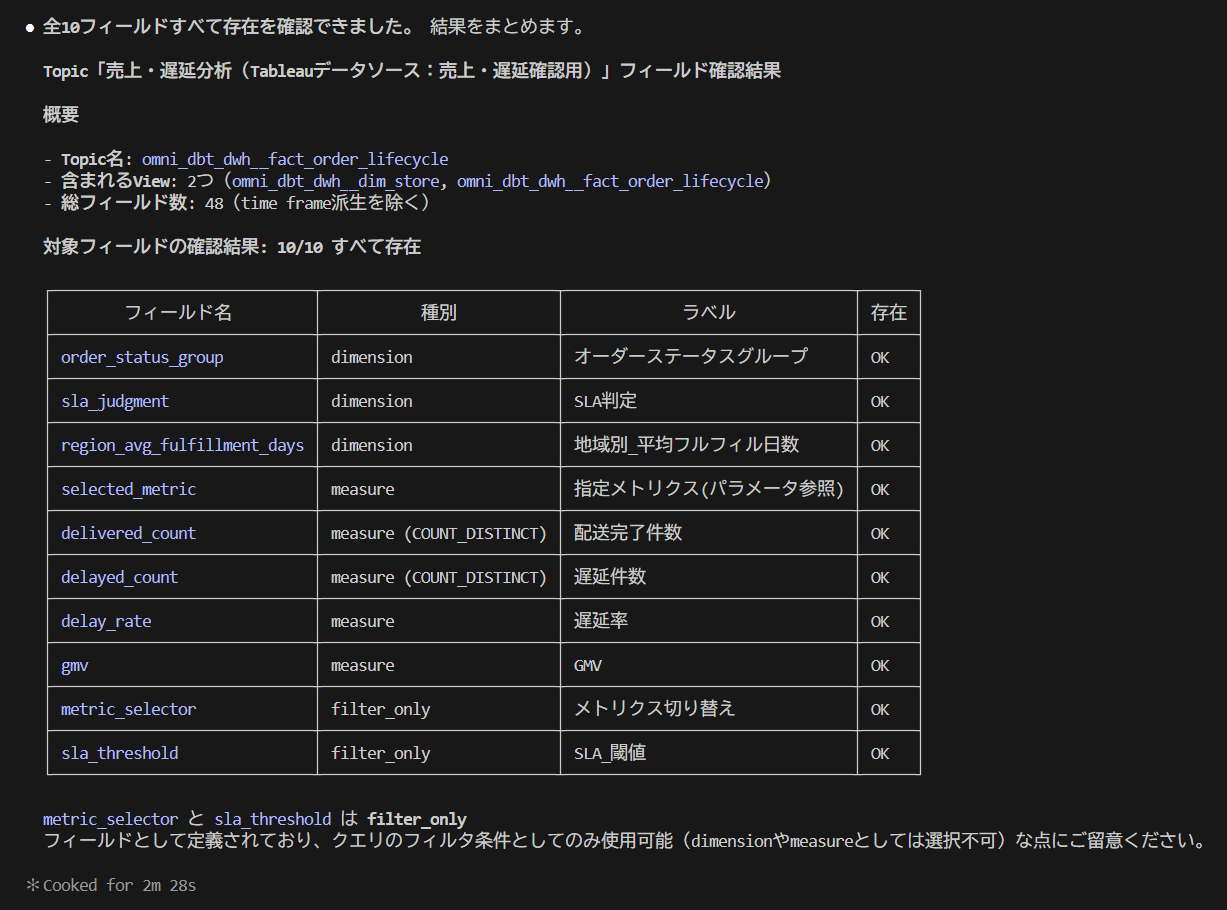Click the 存在 column header
1227x910 pixels.
tap(889, 313)
